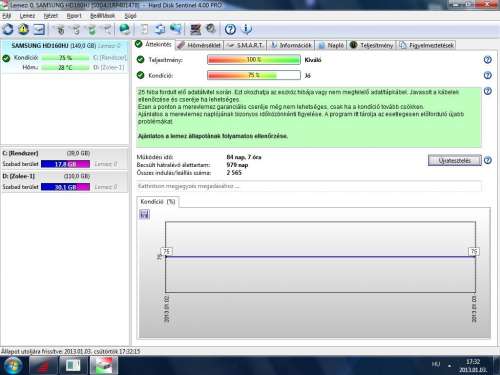Click the Újratesztelés button
500x375 pixels.
click(455, 160)
